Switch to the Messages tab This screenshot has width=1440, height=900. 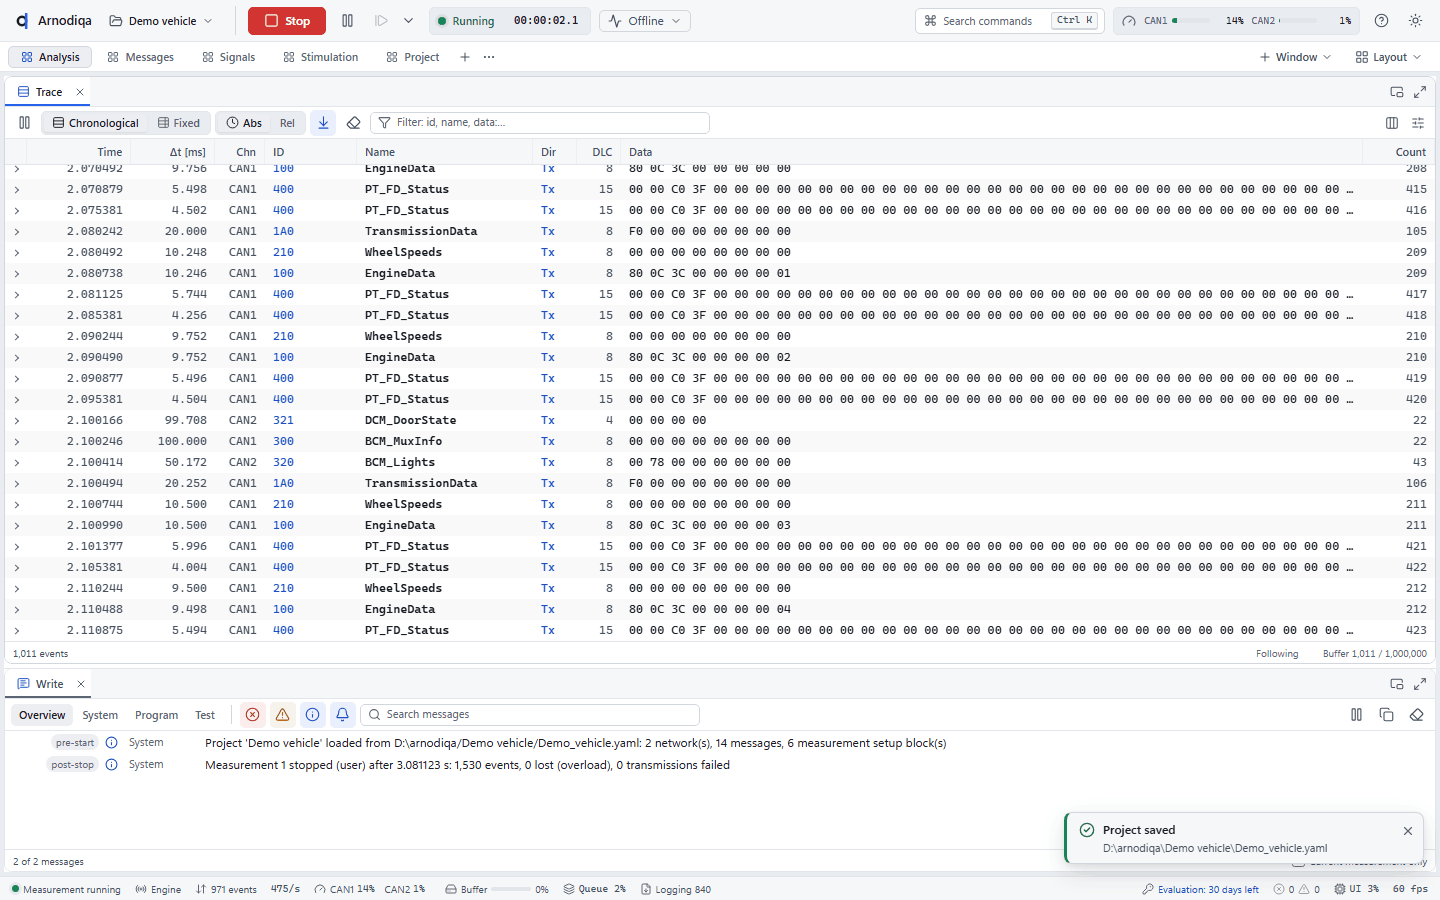point(141,57)
